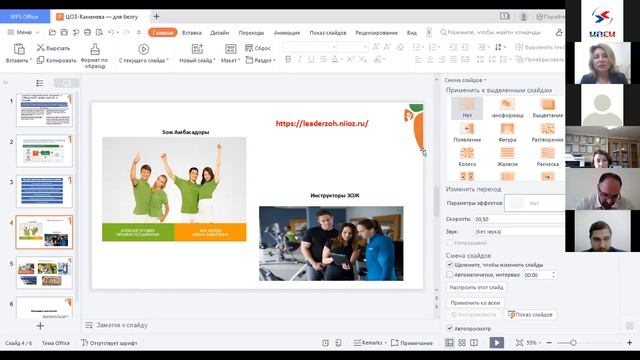Expand Раздел section dropdown
The width and height of the screenshot is (640, 360).
[260, 60]
